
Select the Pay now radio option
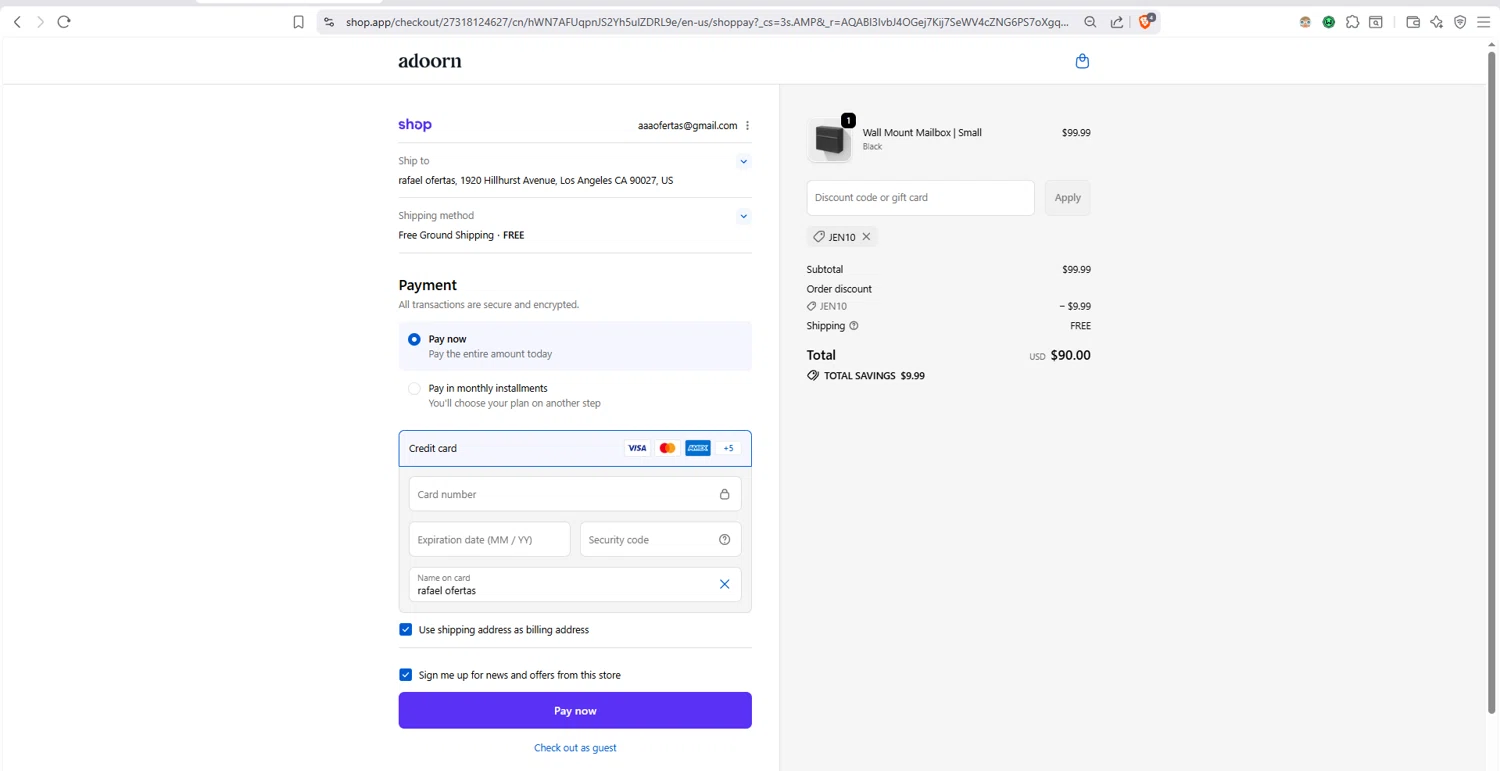(x=414, y=340)
